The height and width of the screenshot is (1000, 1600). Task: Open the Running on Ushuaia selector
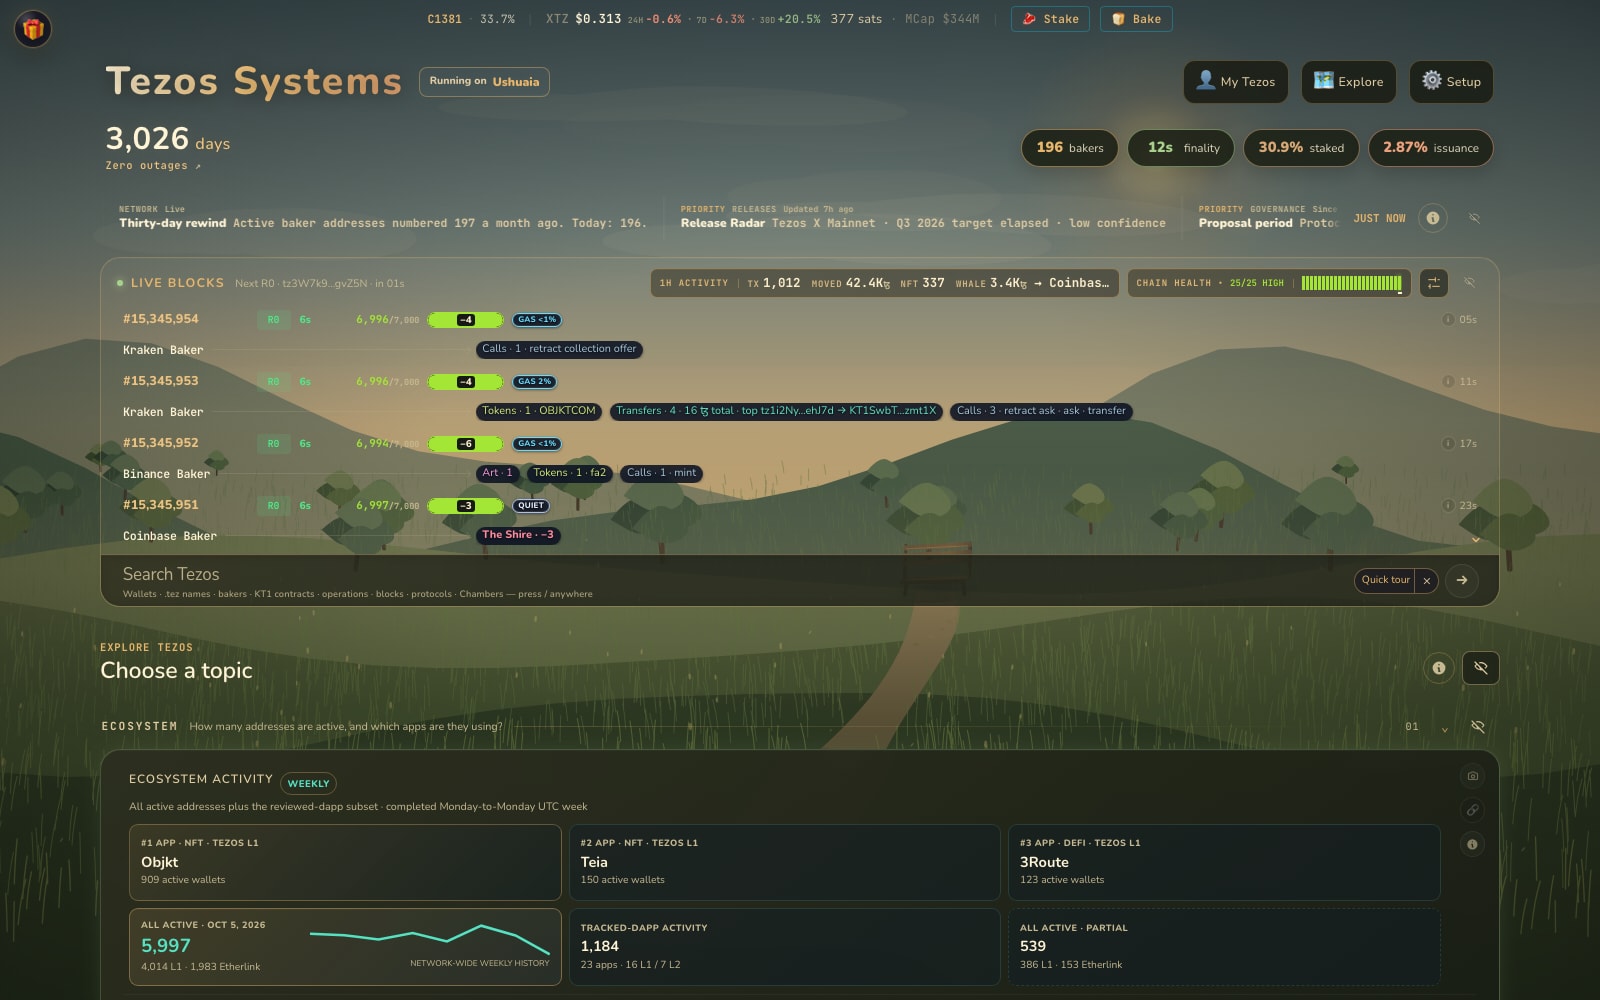[x=484, y=82]
